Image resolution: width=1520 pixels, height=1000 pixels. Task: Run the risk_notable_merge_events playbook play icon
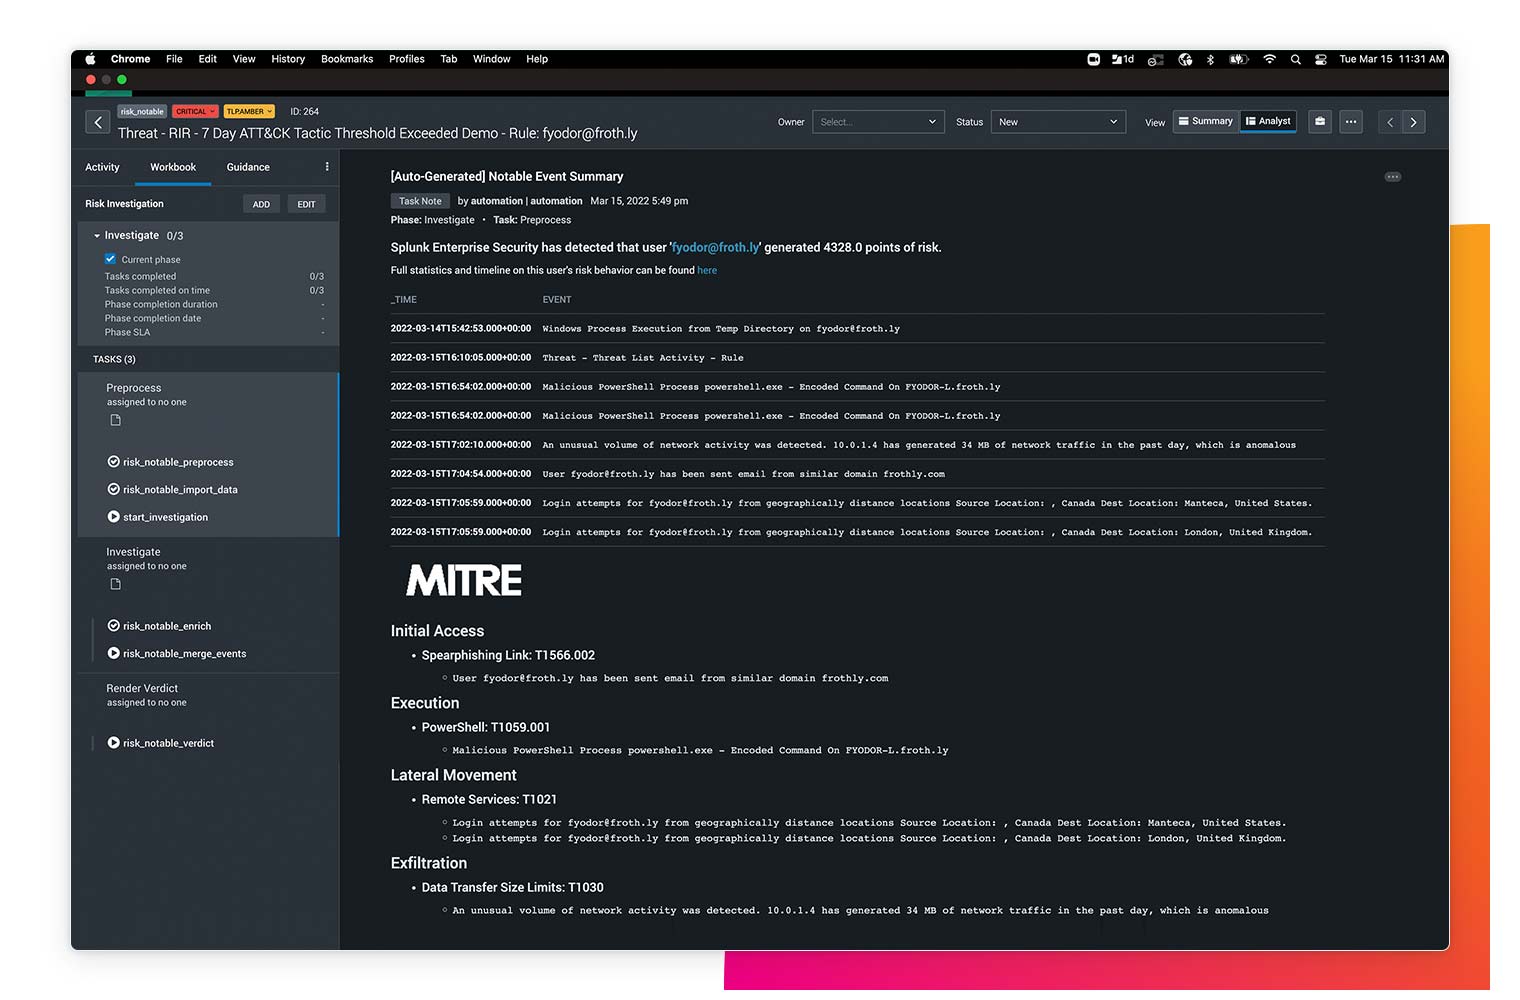pyautogui.click(x=113, y=653)
